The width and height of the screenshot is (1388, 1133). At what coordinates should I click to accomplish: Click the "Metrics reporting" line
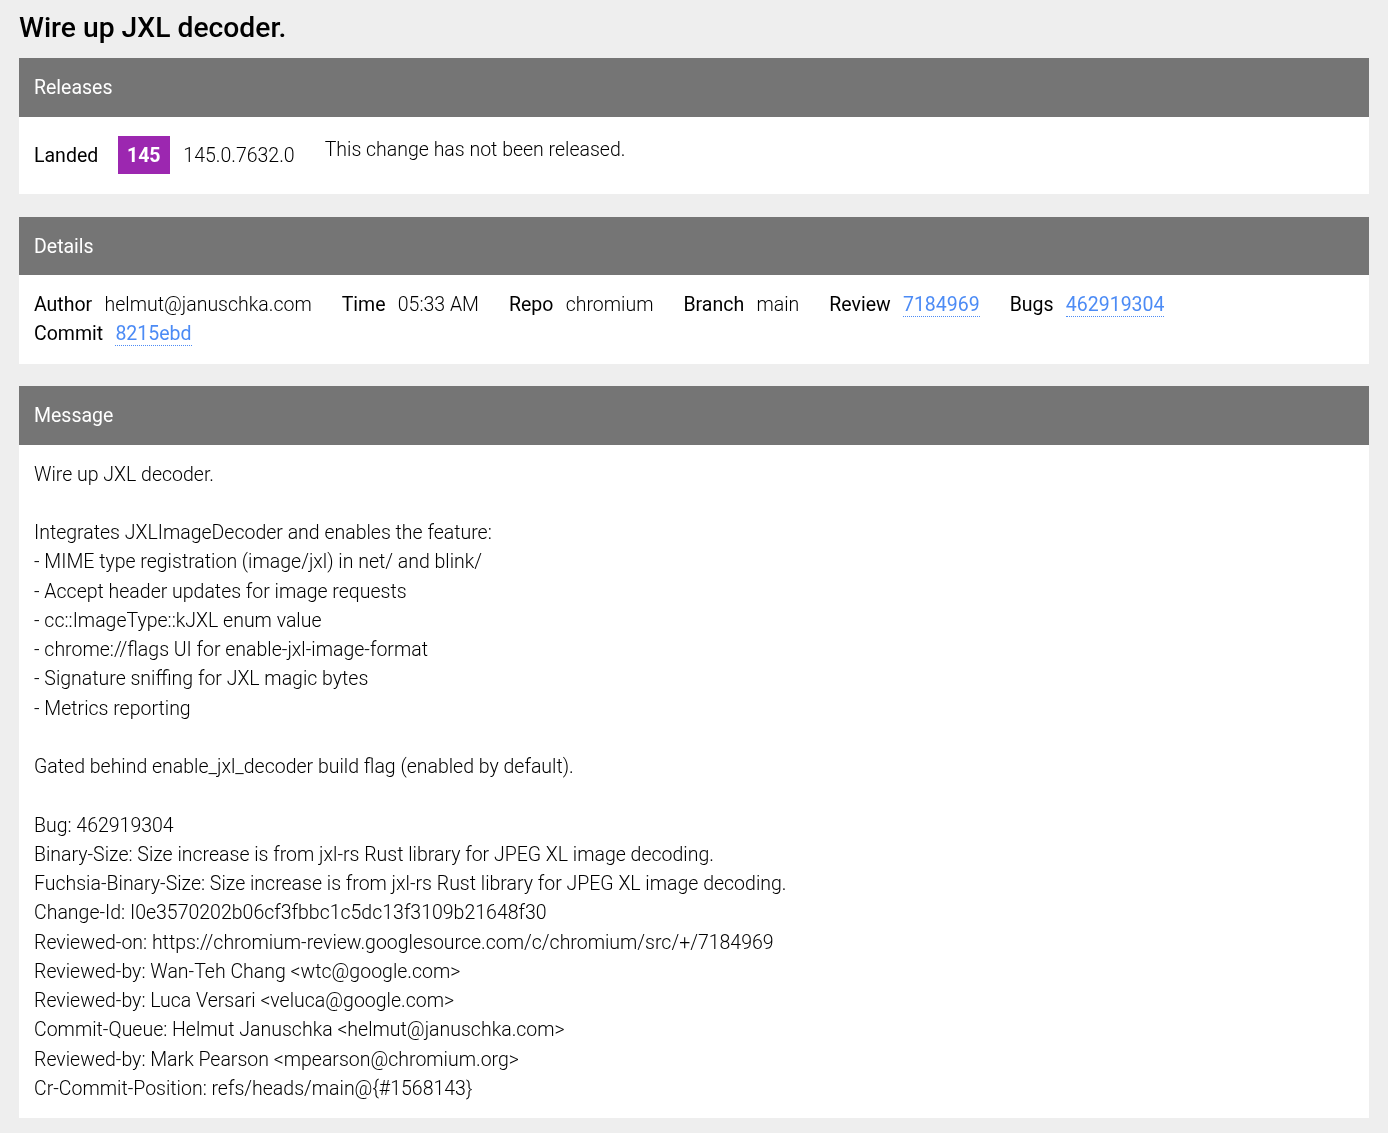point(112,708)
